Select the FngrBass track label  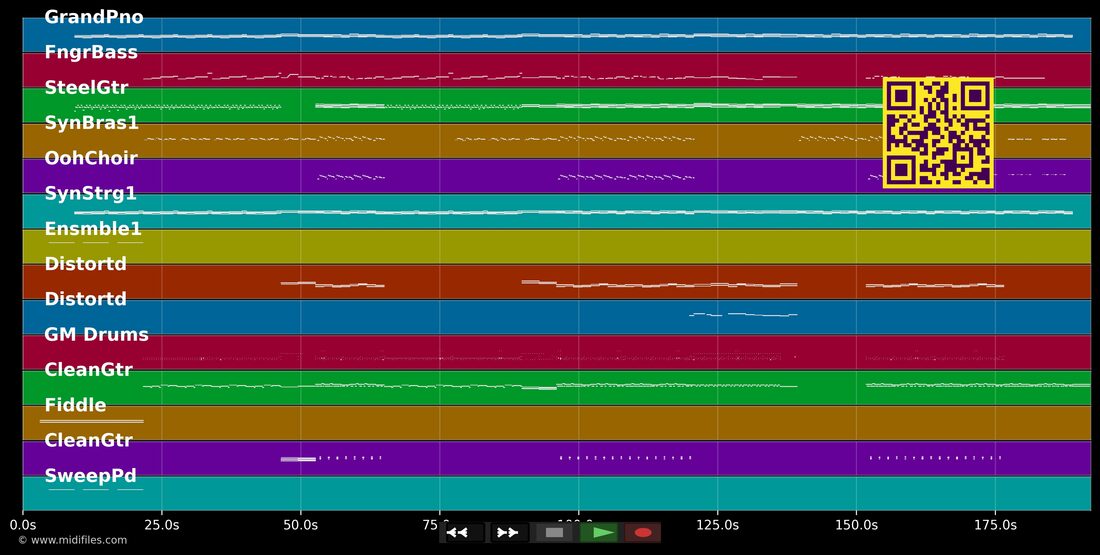pos(91,52)
